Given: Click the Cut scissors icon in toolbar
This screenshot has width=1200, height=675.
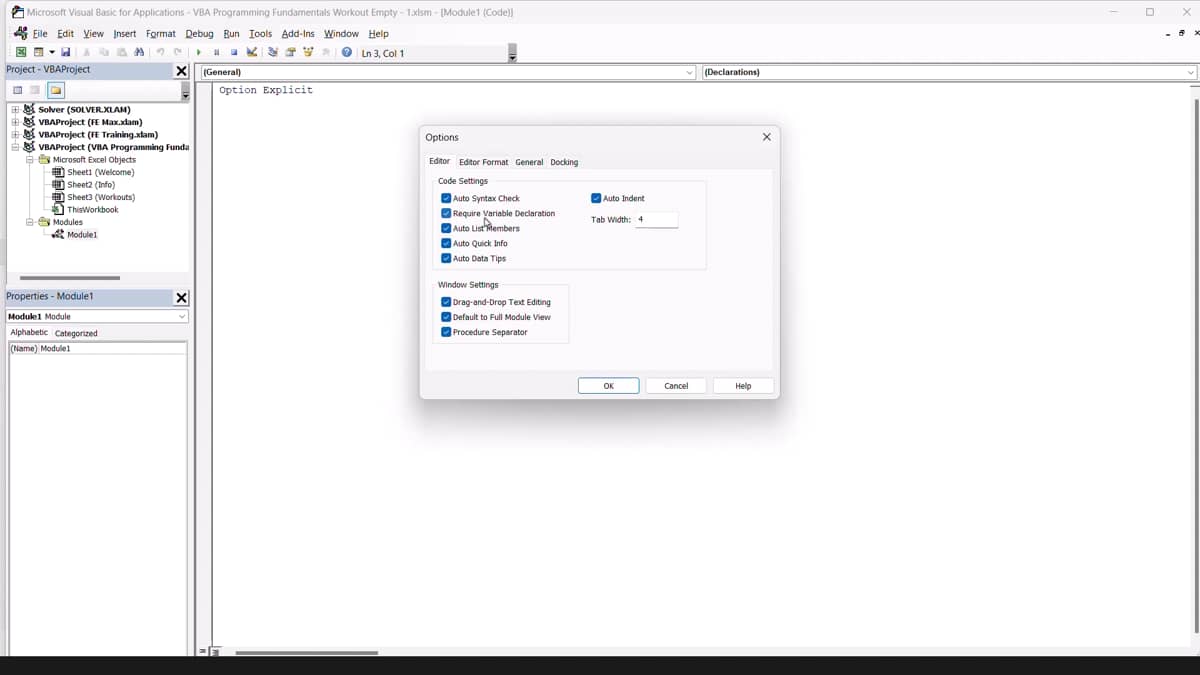Looking at the screenshot, I should (x=87, y=52).
